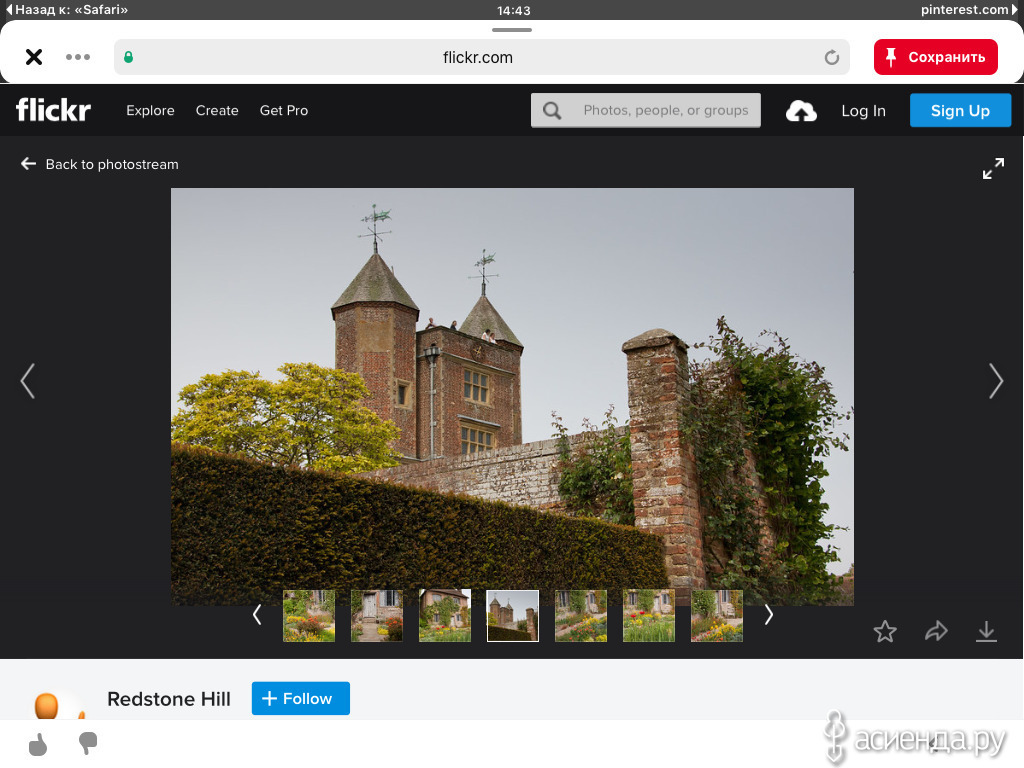The image size is (1024, 768).
Task: Open the three-dots browser options menu
Action: 78,57
